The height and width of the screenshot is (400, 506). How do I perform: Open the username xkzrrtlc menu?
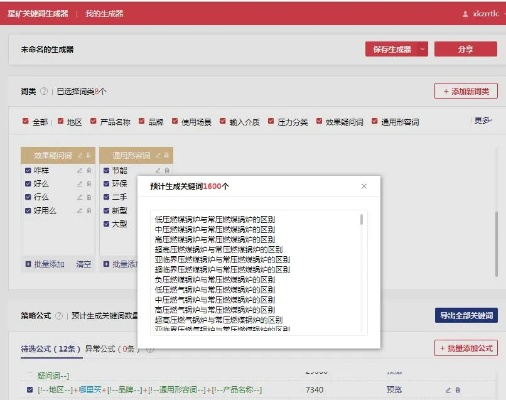pos(486,14)
